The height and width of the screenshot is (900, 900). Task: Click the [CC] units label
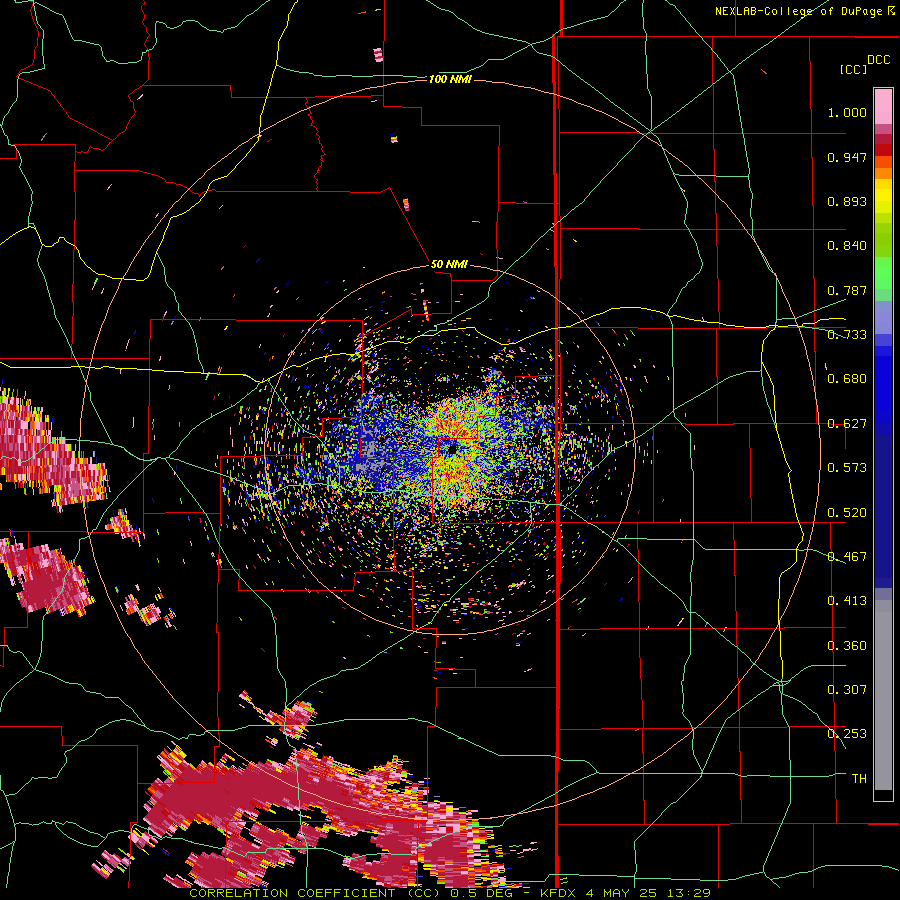[853, 69]
